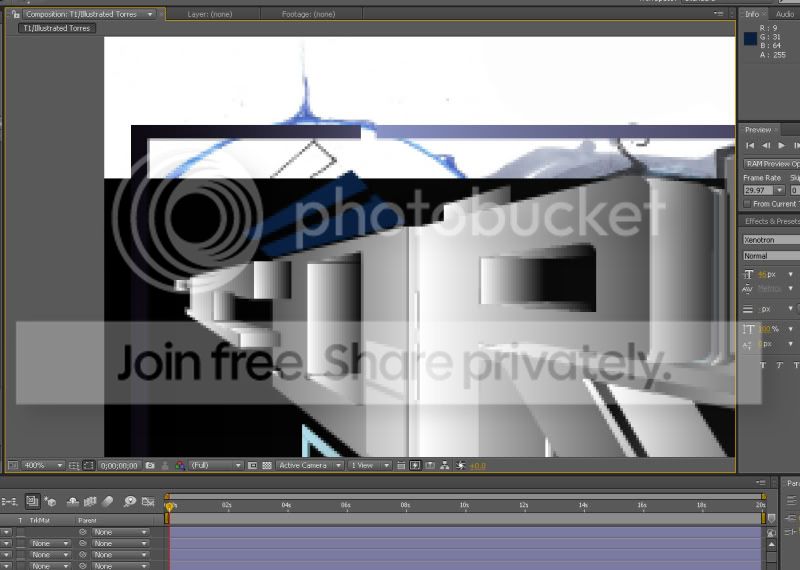
Task: Click the reset exposure aperture icon
Action: [x=460, y=465]
